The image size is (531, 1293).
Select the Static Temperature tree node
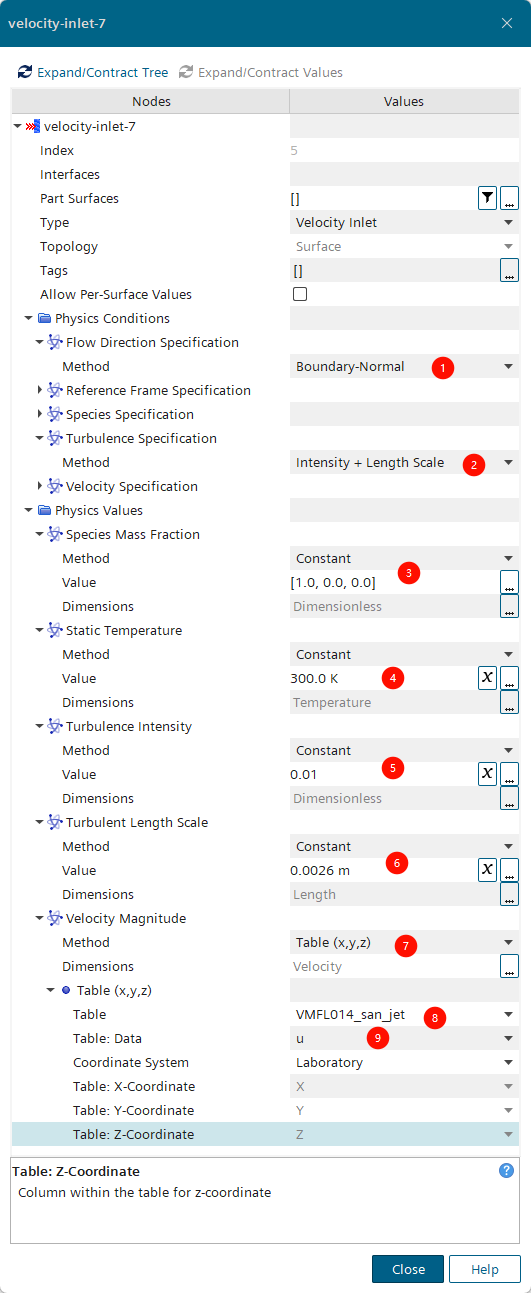point(124,630)
